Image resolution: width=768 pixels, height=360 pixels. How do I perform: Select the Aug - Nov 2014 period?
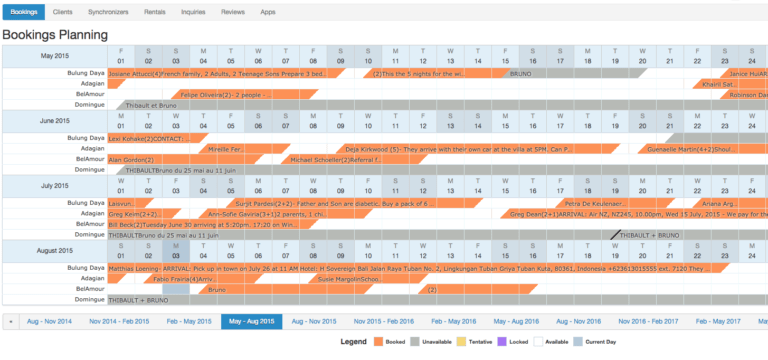pyautogui.click(x=49, y=322)
